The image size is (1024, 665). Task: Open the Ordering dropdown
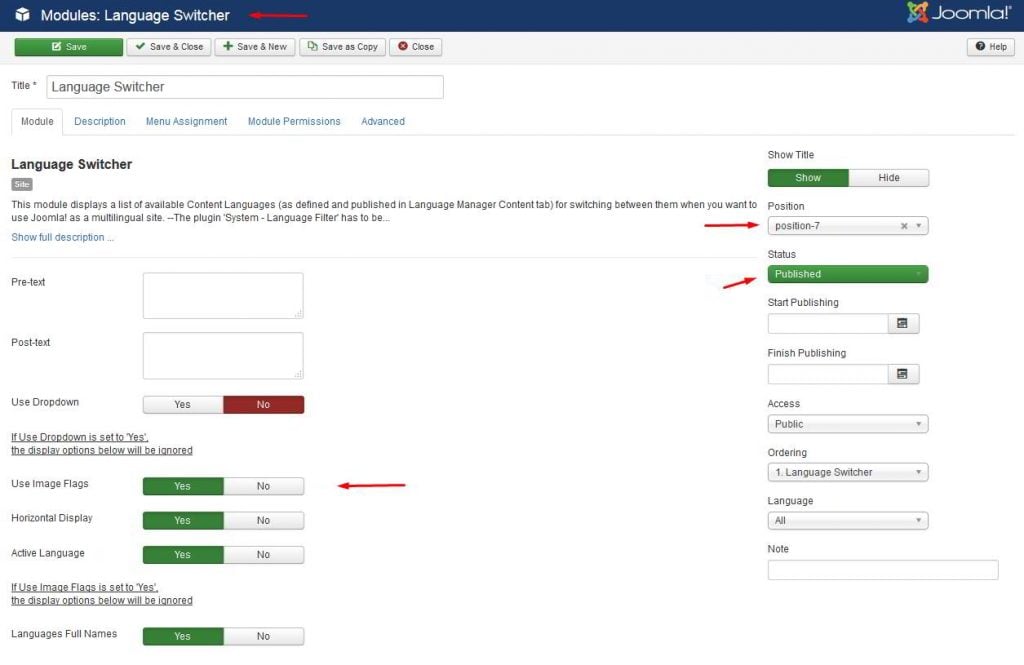click(847, 472)
